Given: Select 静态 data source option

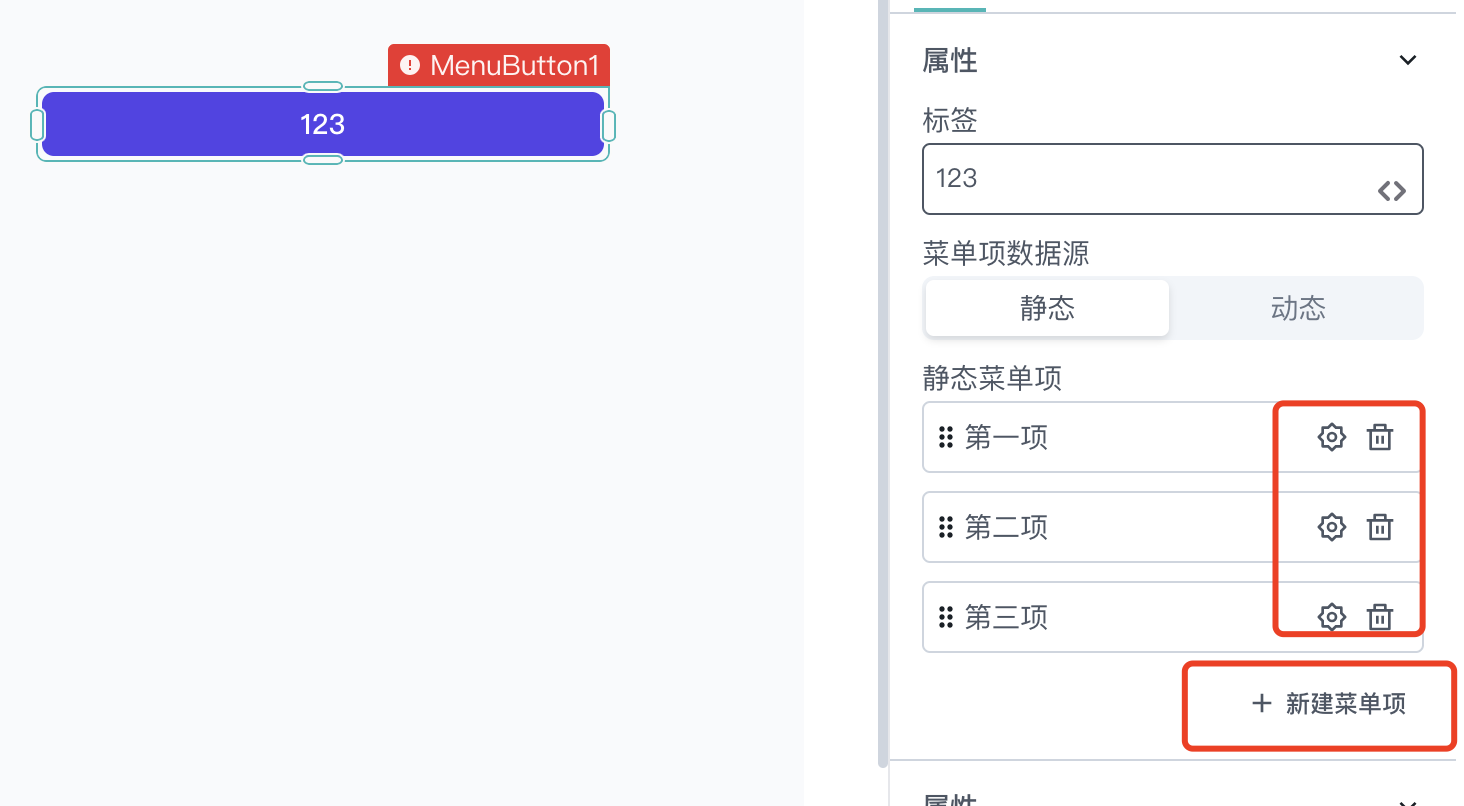Looking at the screenshot, I should (x=1047, y=308).
